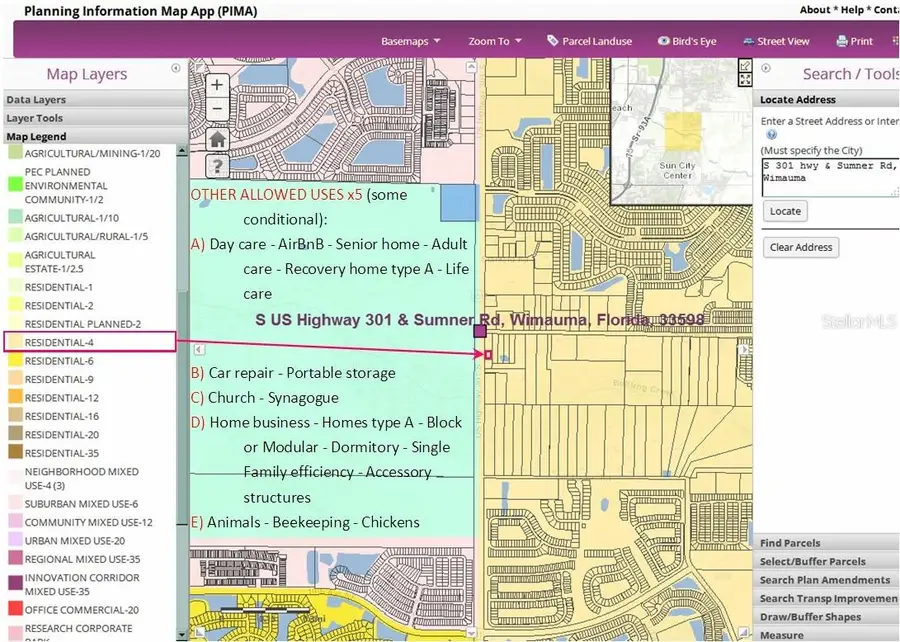Collapse the Map Layers panel
900x642 pixels.
(176, 68)
